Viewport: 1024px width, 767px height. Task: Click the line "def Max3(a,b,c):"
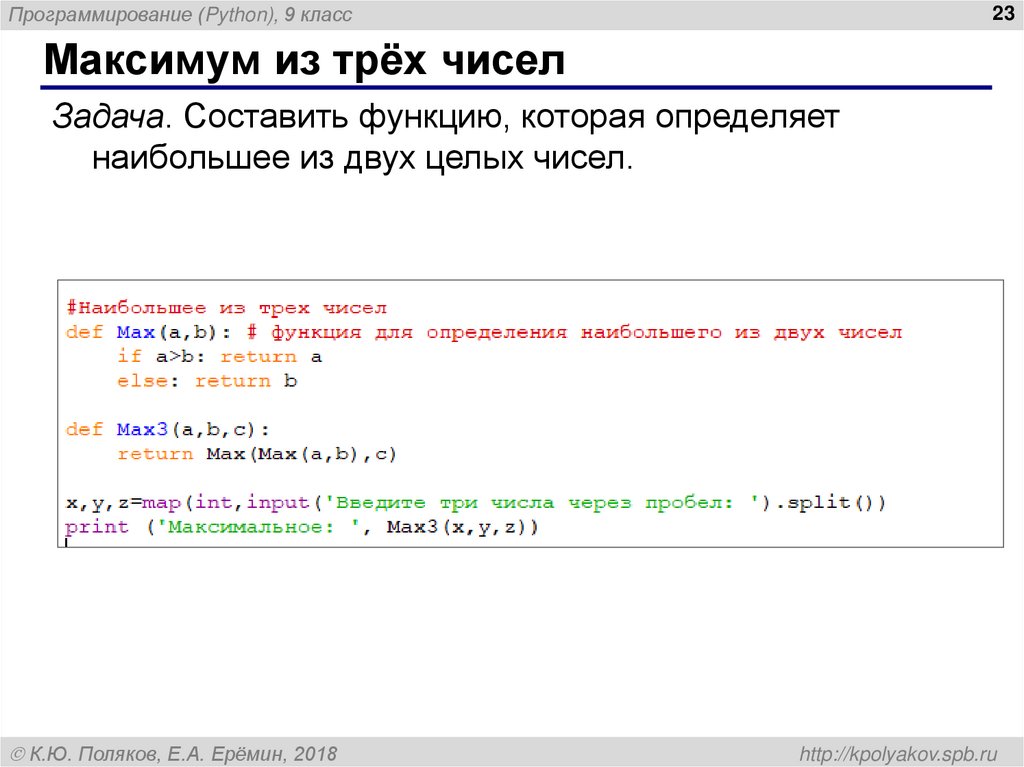pyautogui.click(x=166, y=428)
